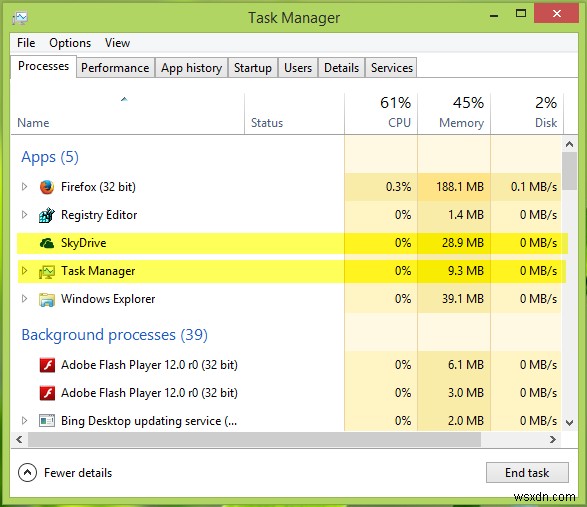
Task: Select the Processes tab
Action: [x=43, y=66]
